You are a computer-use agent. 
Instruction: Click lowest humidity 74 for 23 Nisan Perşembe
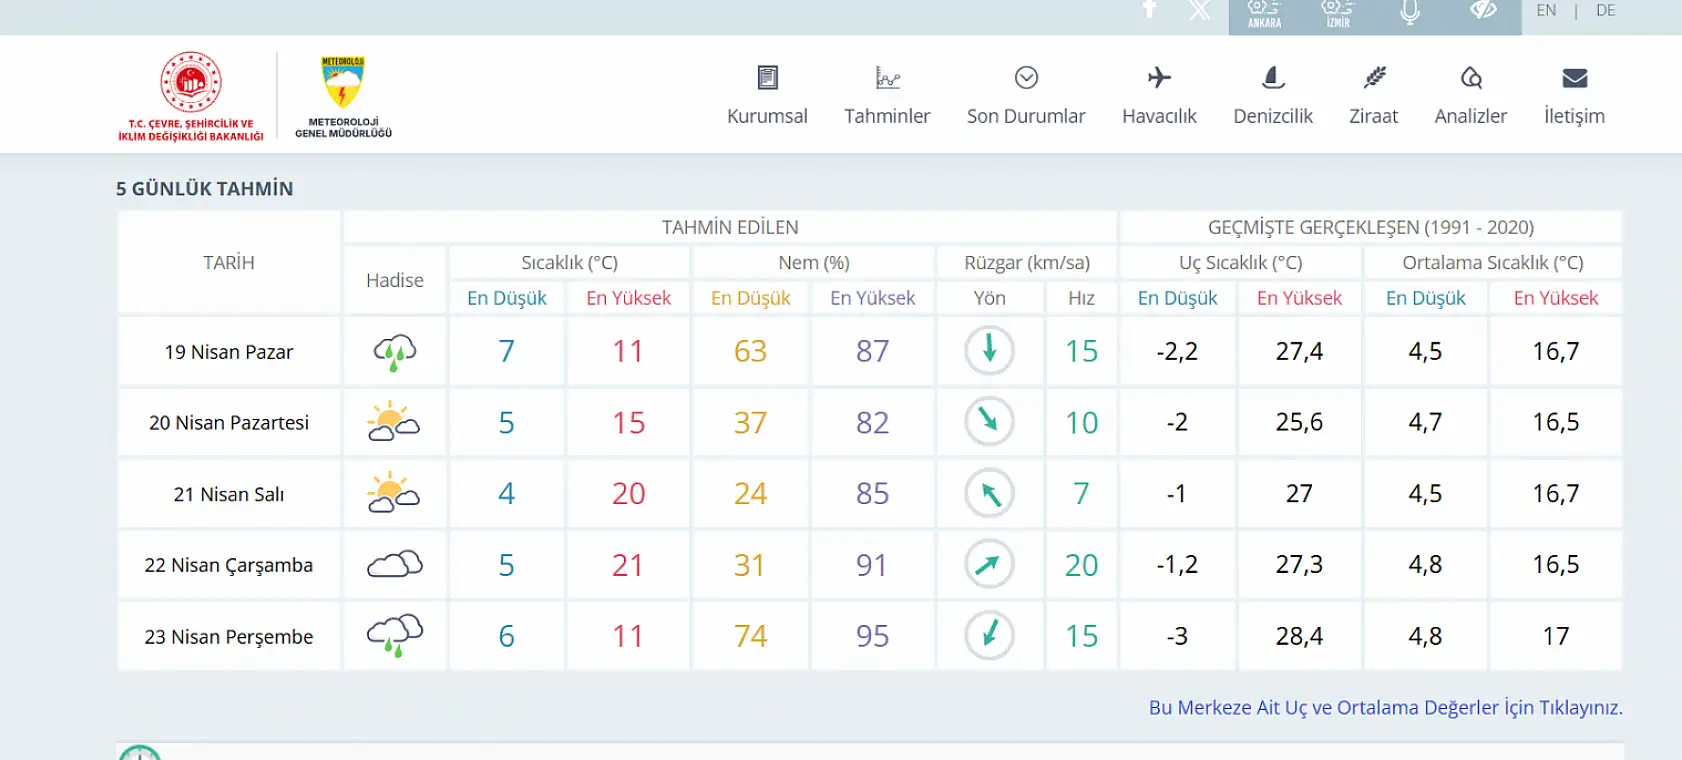tap(750, 635)
